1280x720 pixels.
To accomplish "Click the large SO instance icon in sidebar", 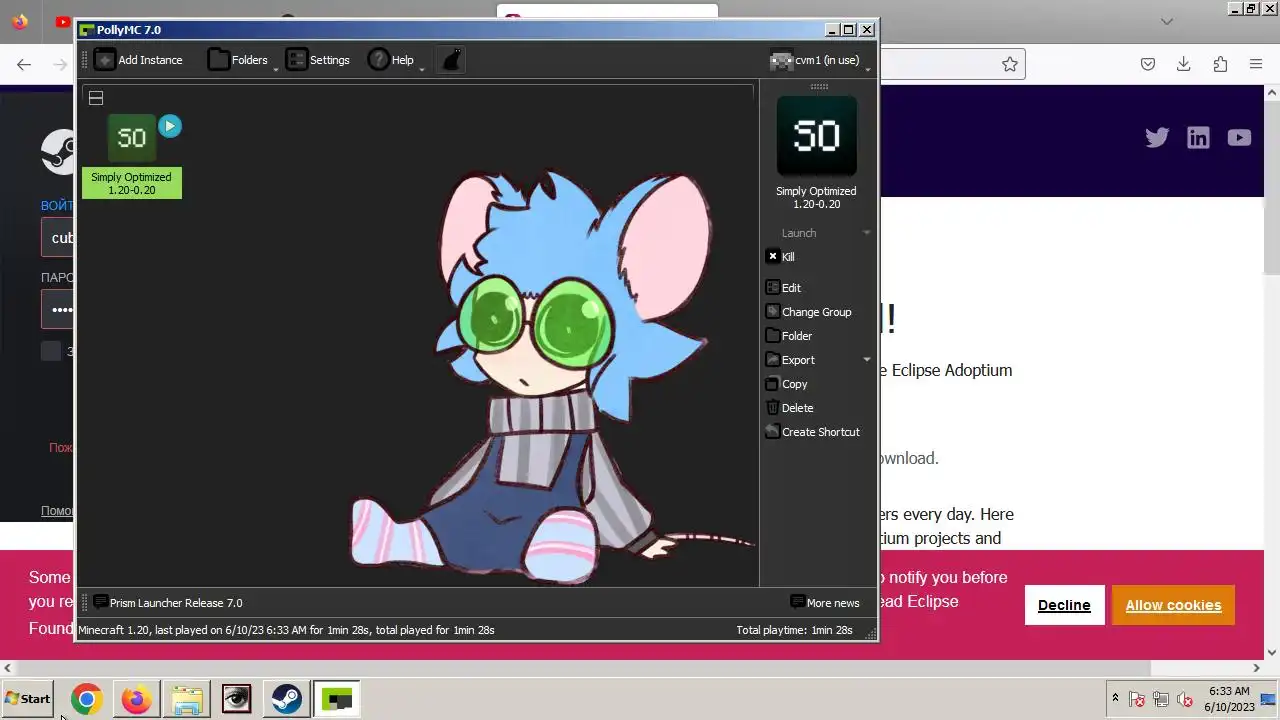I will [816, 137].
